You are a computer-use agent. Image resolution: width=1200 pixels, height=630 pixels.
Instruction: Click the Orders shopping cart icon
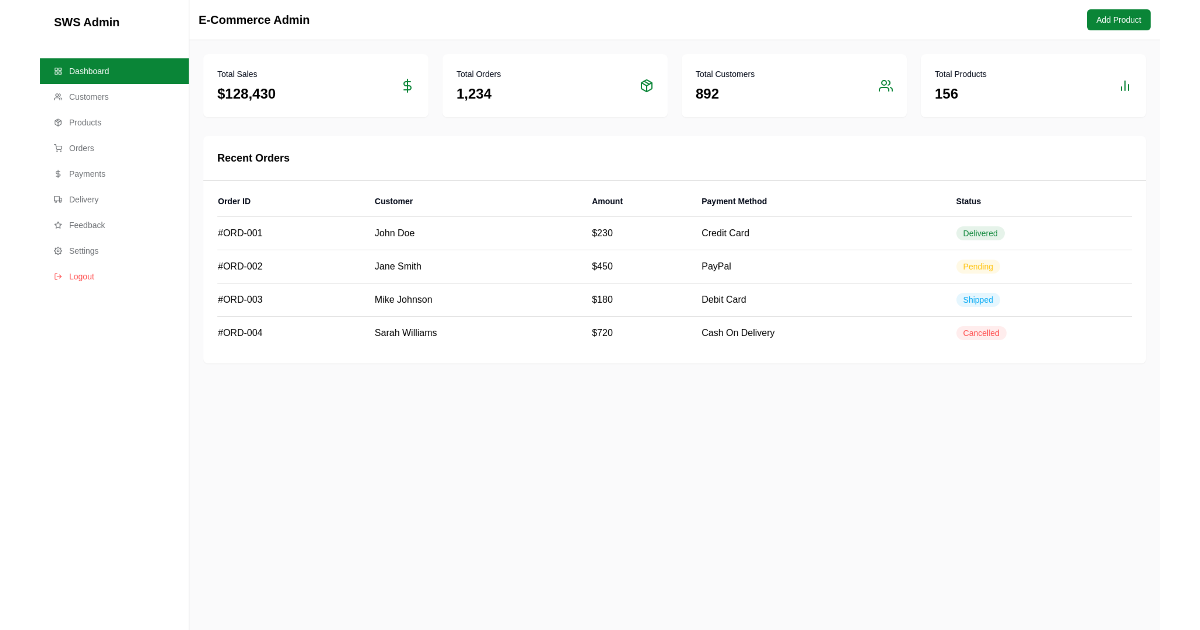59,148
